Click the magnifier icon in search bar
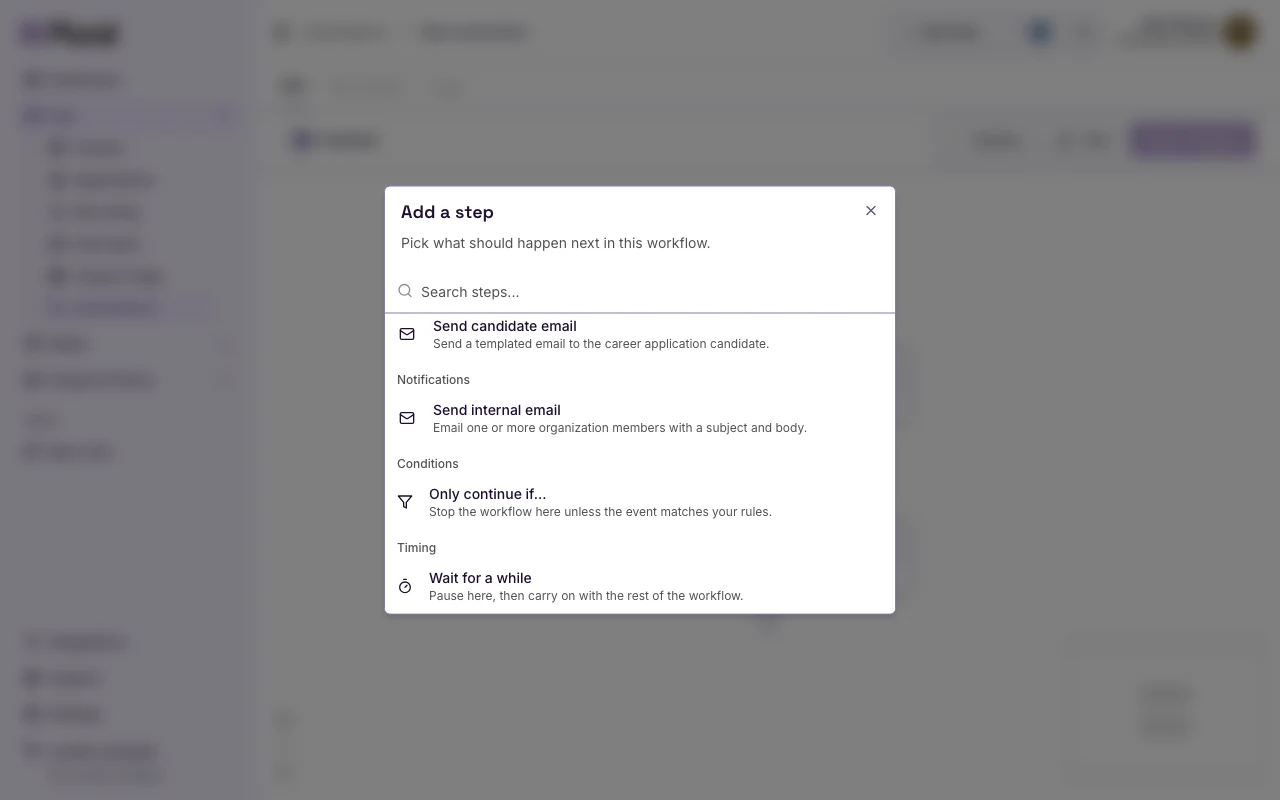 tap(405, 291)
